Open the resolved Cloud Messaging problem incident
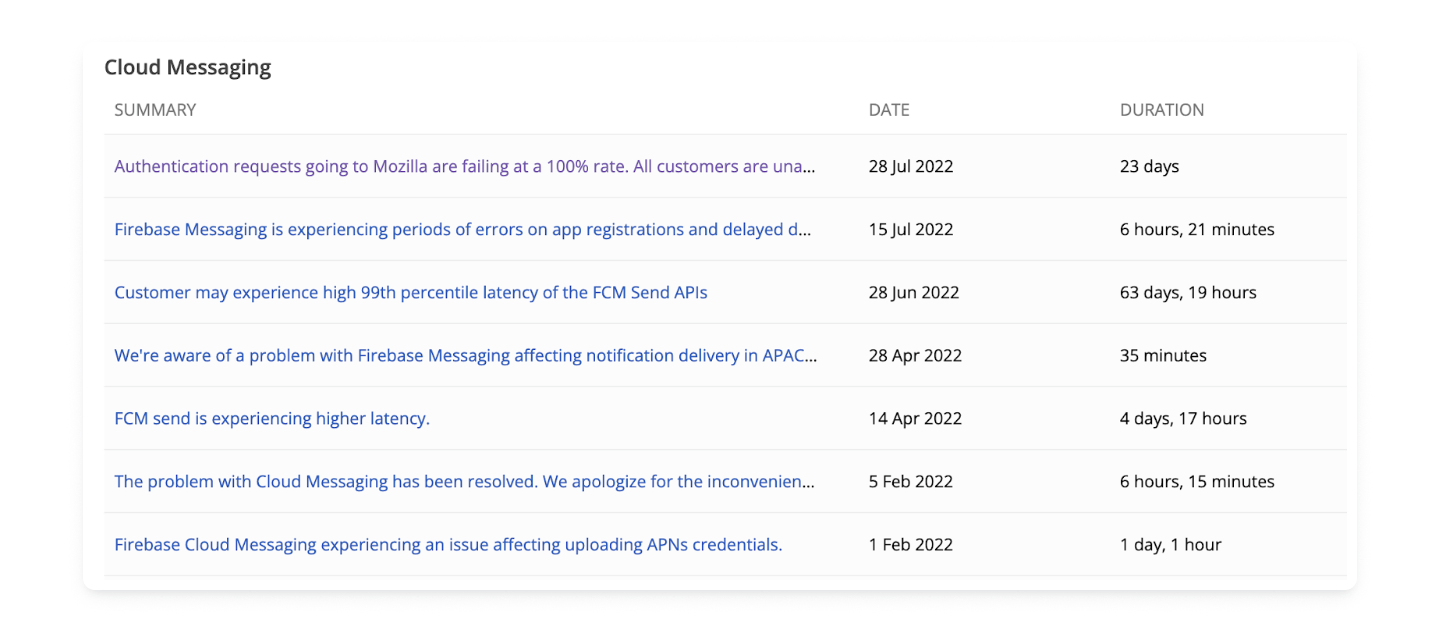This screenshot has width=1440, height=631. pos(463,481)
